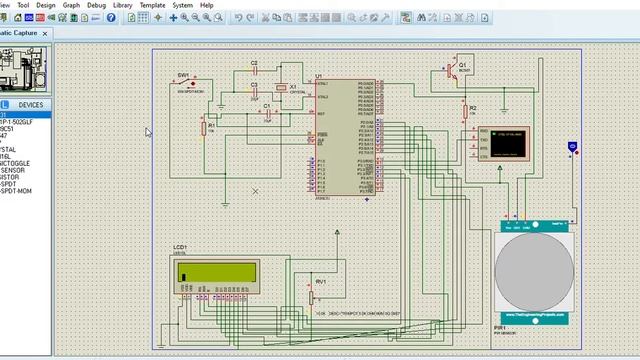Click the Zoom Out magnifier icon
This screenshot has height=360, width=640.
(196, 18)
